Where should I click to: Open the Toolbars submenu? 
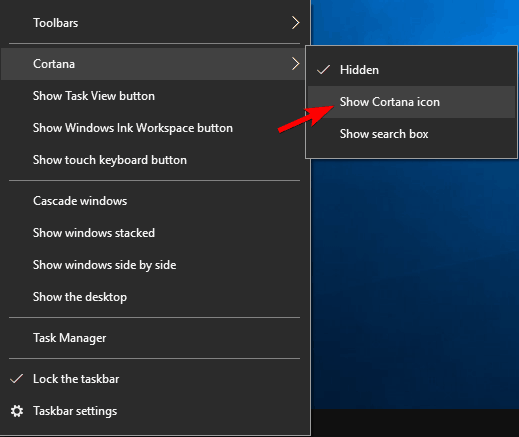(155, 23)
